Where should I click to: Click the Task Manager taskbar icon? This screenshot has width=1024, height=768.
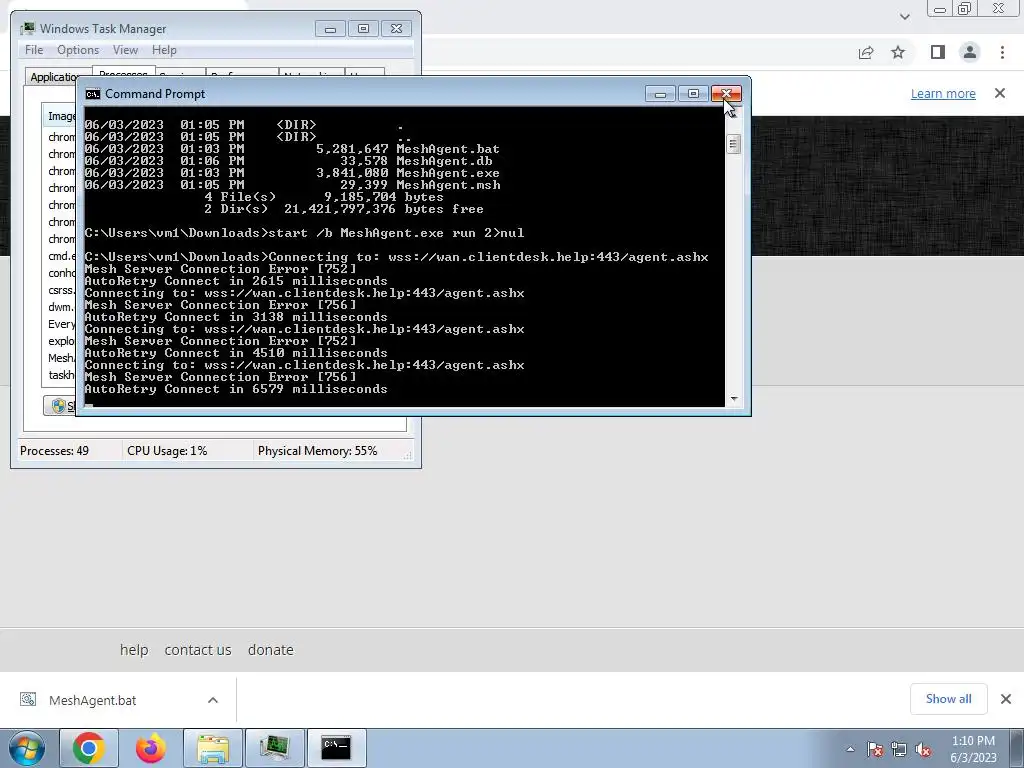click(x=274, y=748)
